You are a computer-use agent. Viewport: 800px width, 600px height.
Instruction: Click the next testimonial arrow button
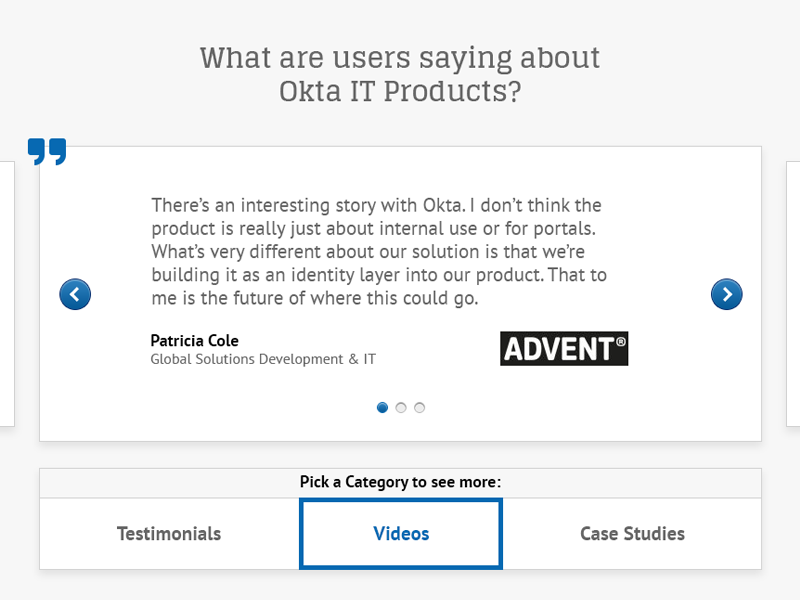726,294
